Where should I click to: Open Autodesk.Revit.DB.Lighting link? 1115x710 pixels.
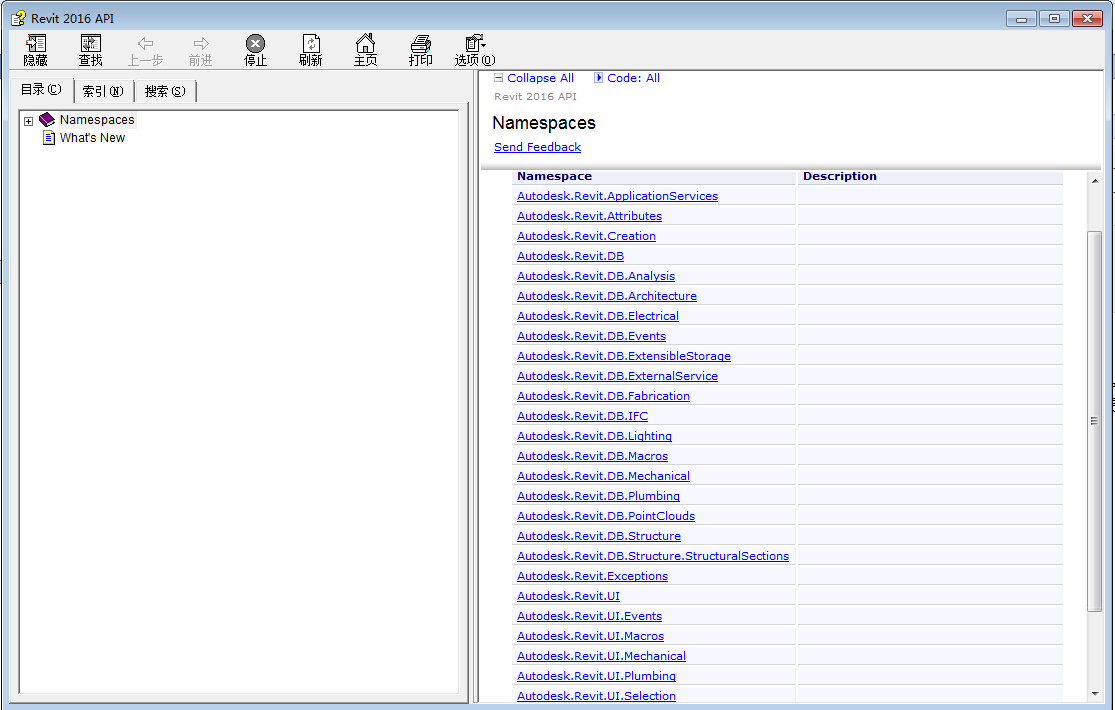coord(594,435)
